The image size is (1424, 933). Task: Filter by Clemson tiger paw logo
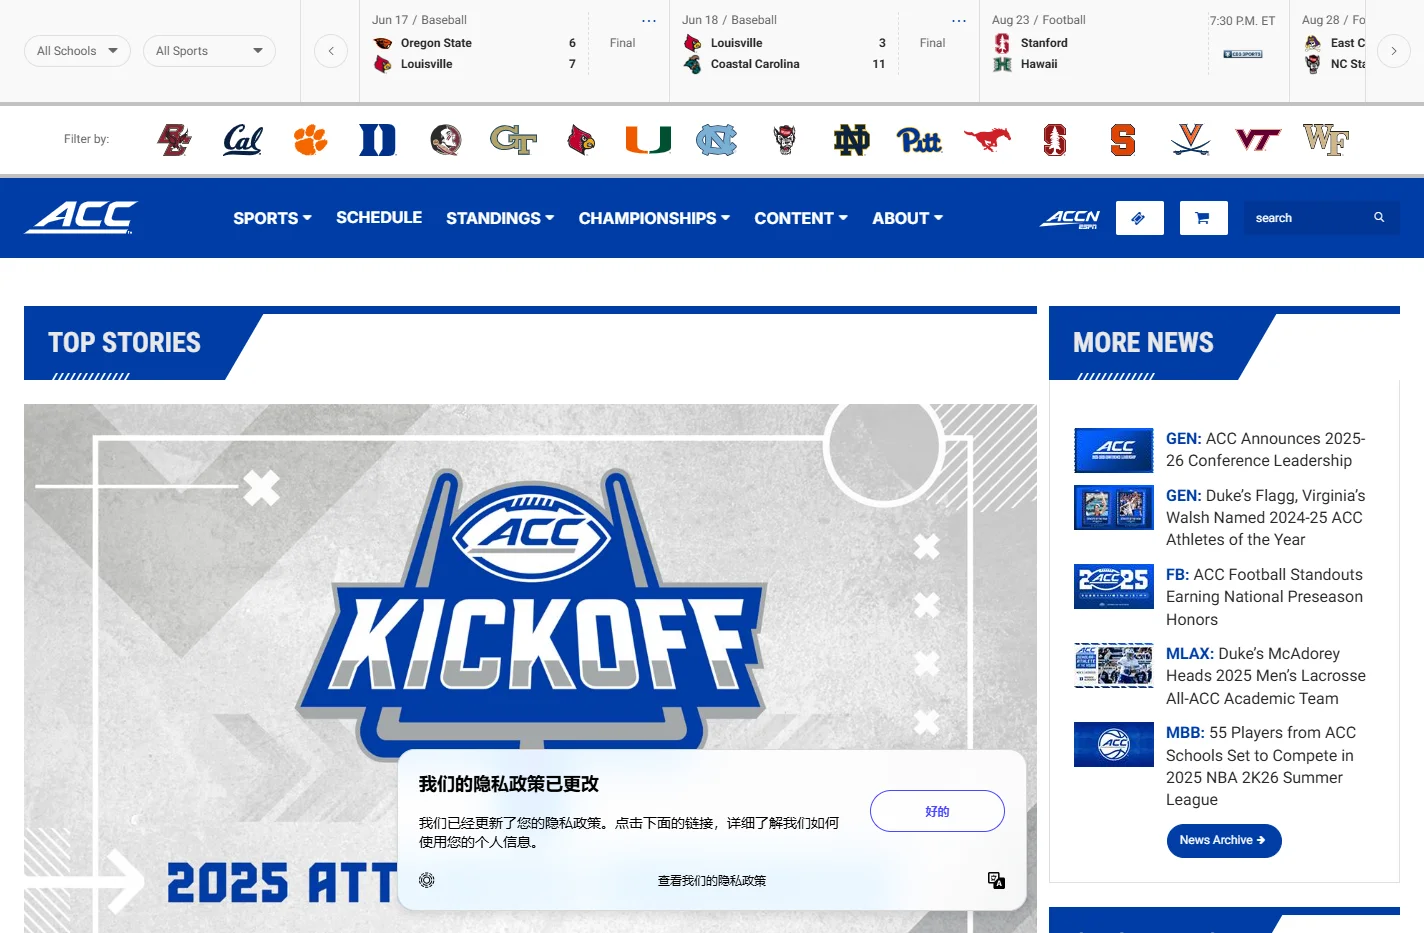(x=310, y=140)
